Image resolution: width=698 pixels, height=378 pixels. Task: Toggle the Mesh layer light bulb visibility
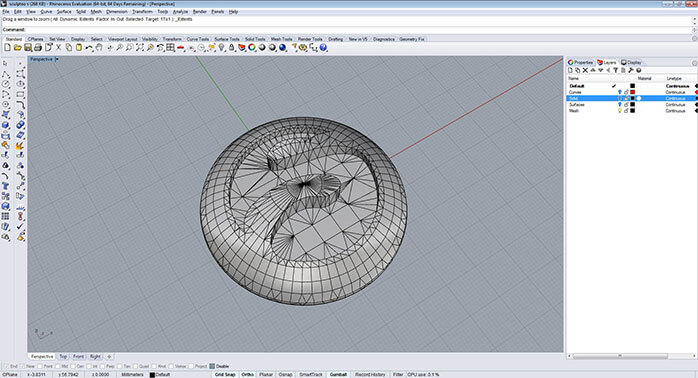click(620, 110)
